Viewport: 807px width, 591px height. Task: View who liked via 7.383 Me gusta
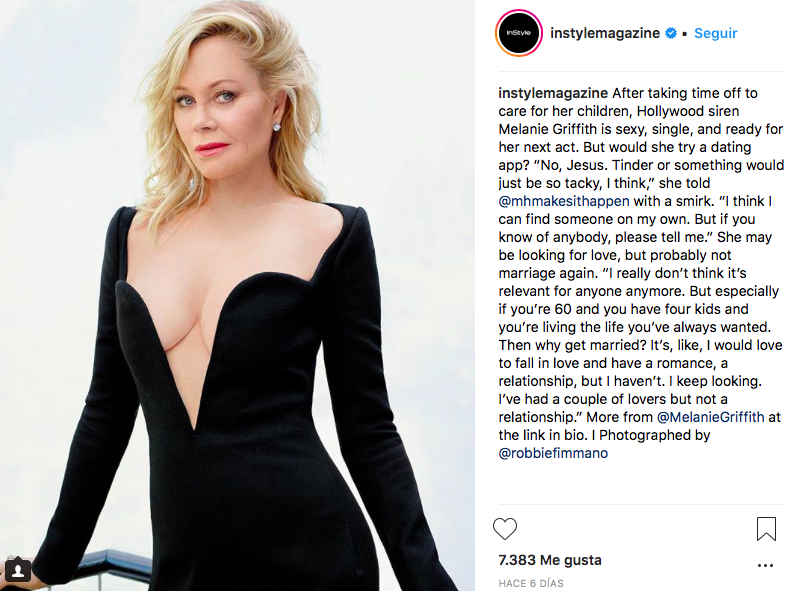(x=550, y=560)
